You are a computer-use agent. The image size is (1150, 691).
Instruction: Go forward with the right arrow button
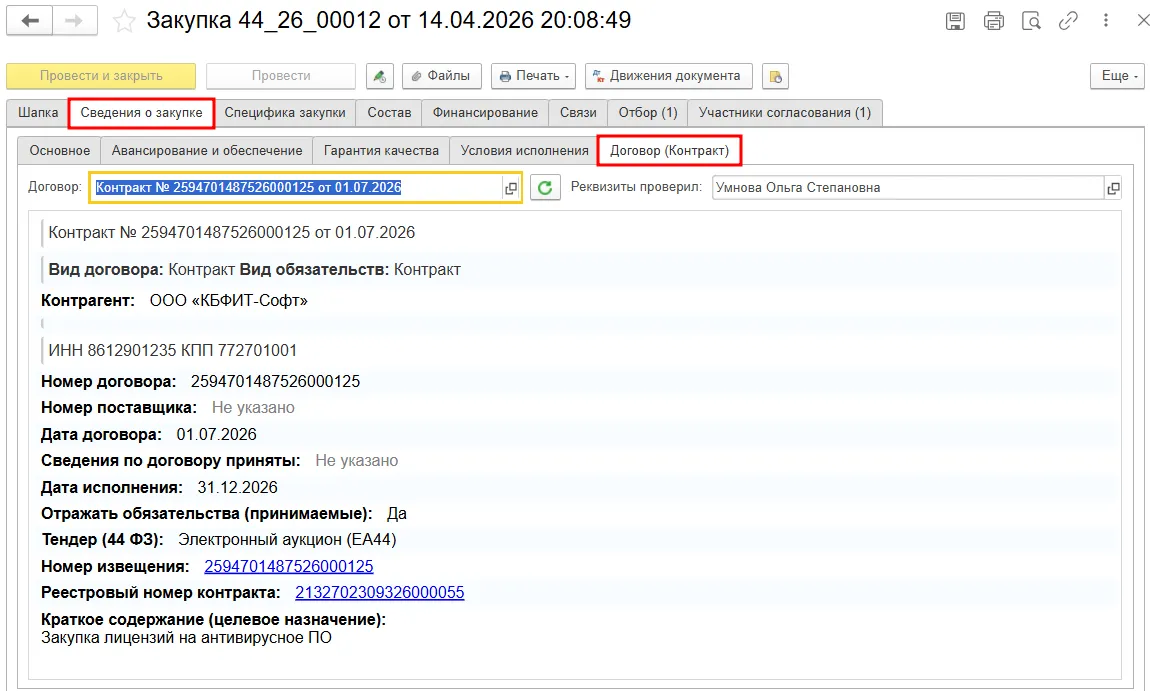[75, 21]
